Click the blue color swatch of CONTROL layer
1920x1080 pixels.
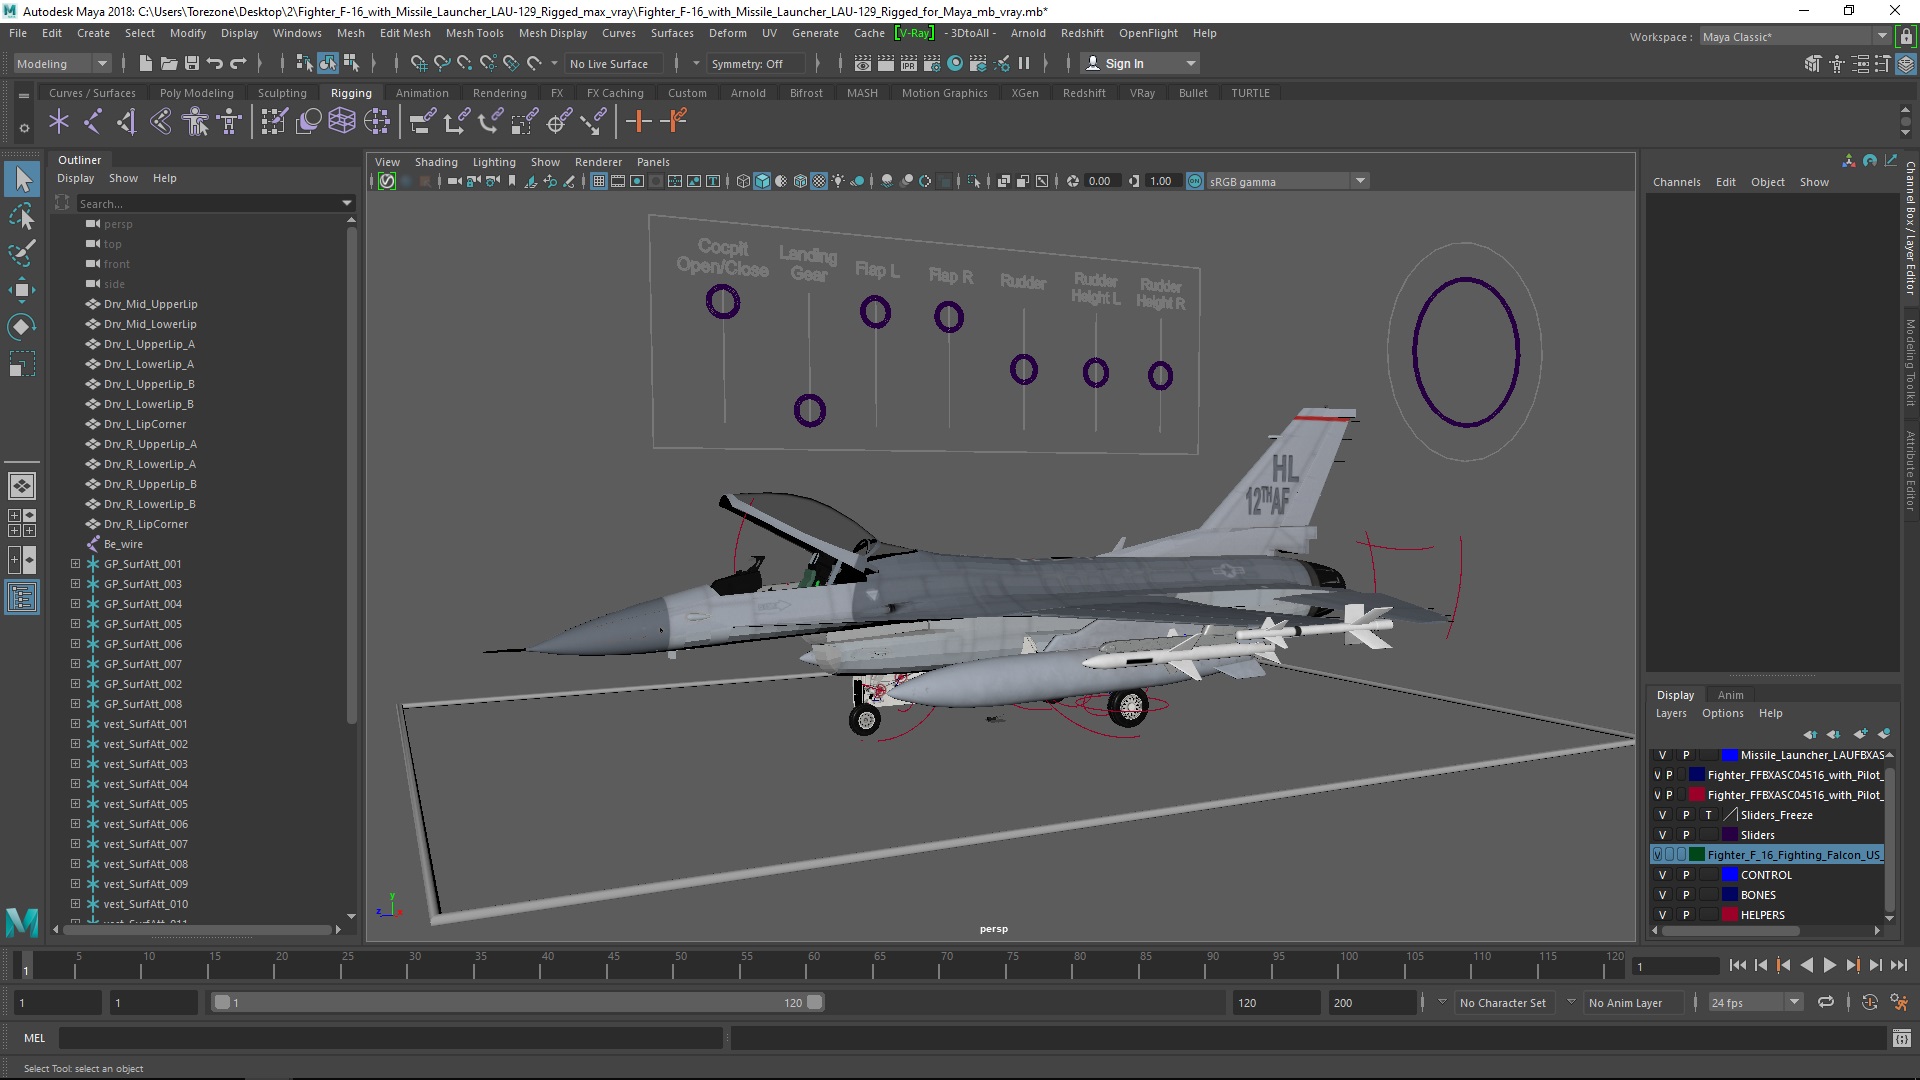coord(1730,875)
